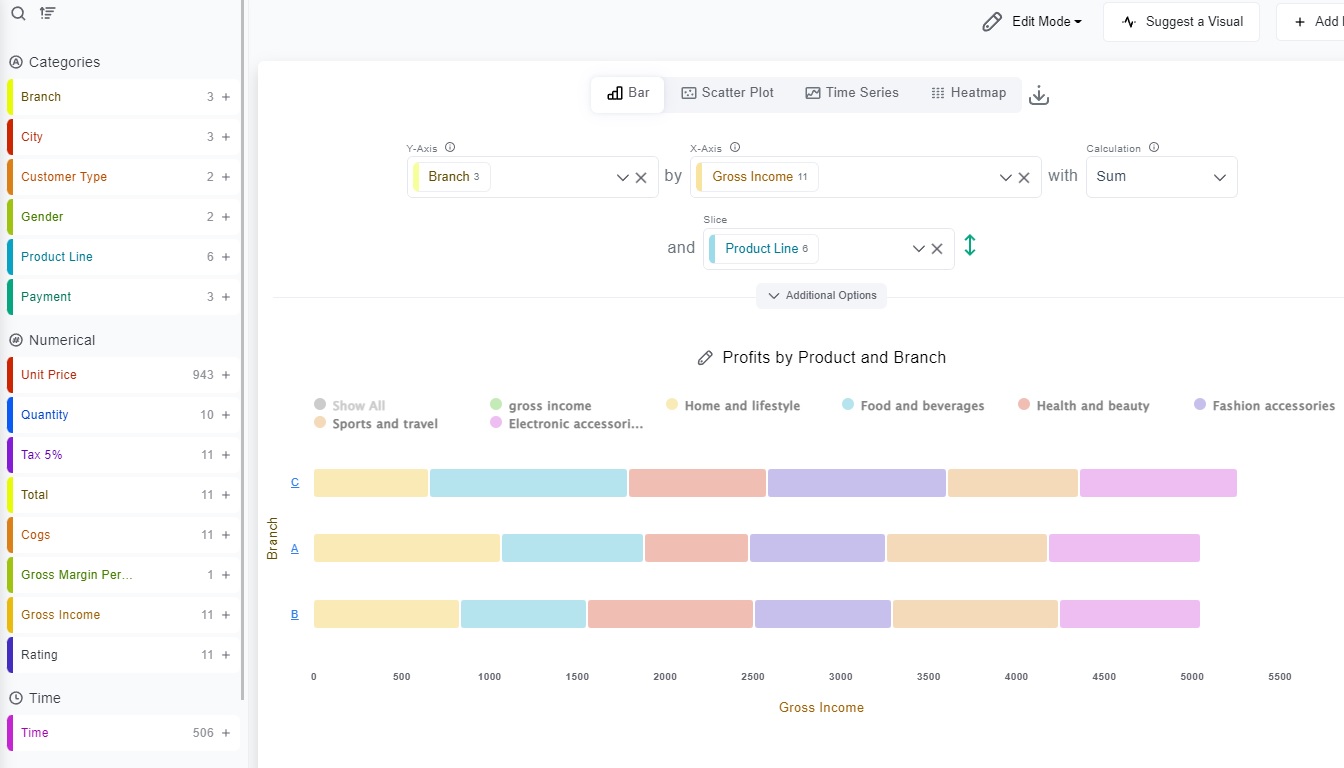Toggle the Show All legend item
Viewport: 1344px width, 768px height.
349,406
